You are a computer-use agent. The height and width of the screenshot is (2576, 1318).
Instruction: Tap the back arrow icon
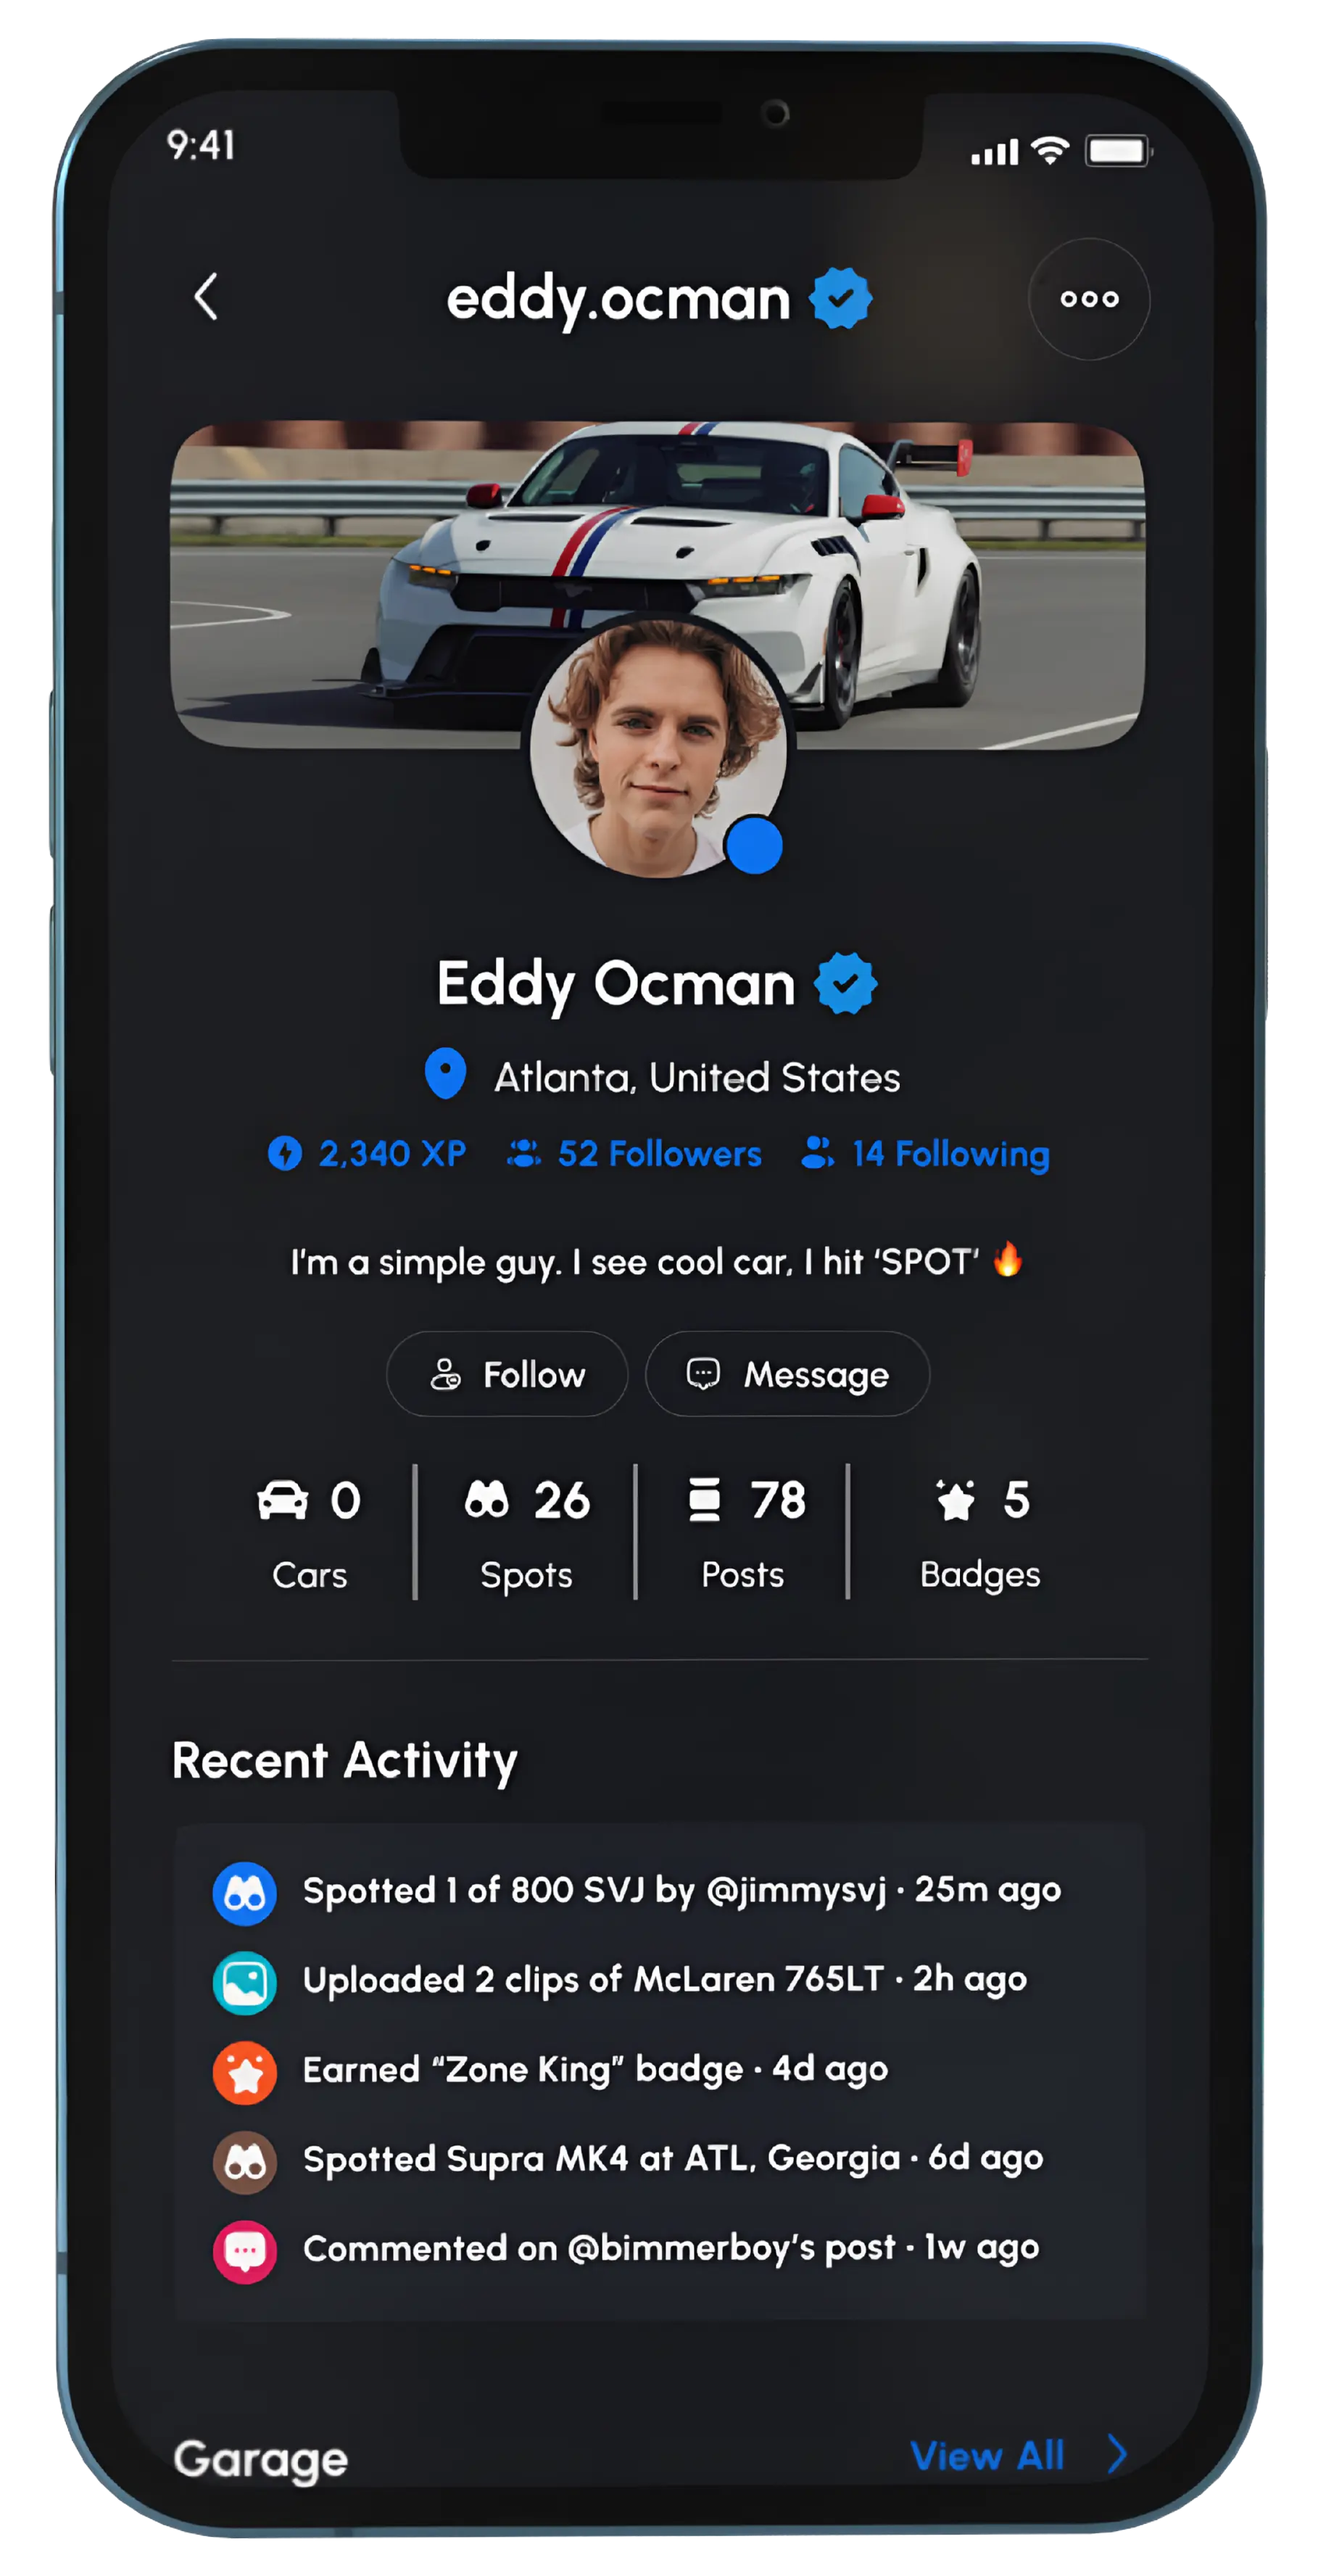pos(206,297)
